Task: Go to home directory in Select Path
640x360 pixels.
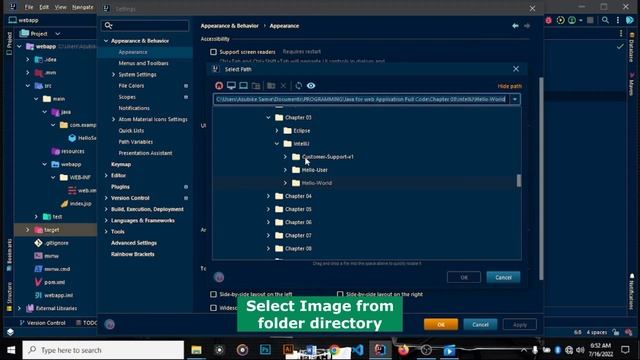Action: pyautogui.click(x=219, y=85)
